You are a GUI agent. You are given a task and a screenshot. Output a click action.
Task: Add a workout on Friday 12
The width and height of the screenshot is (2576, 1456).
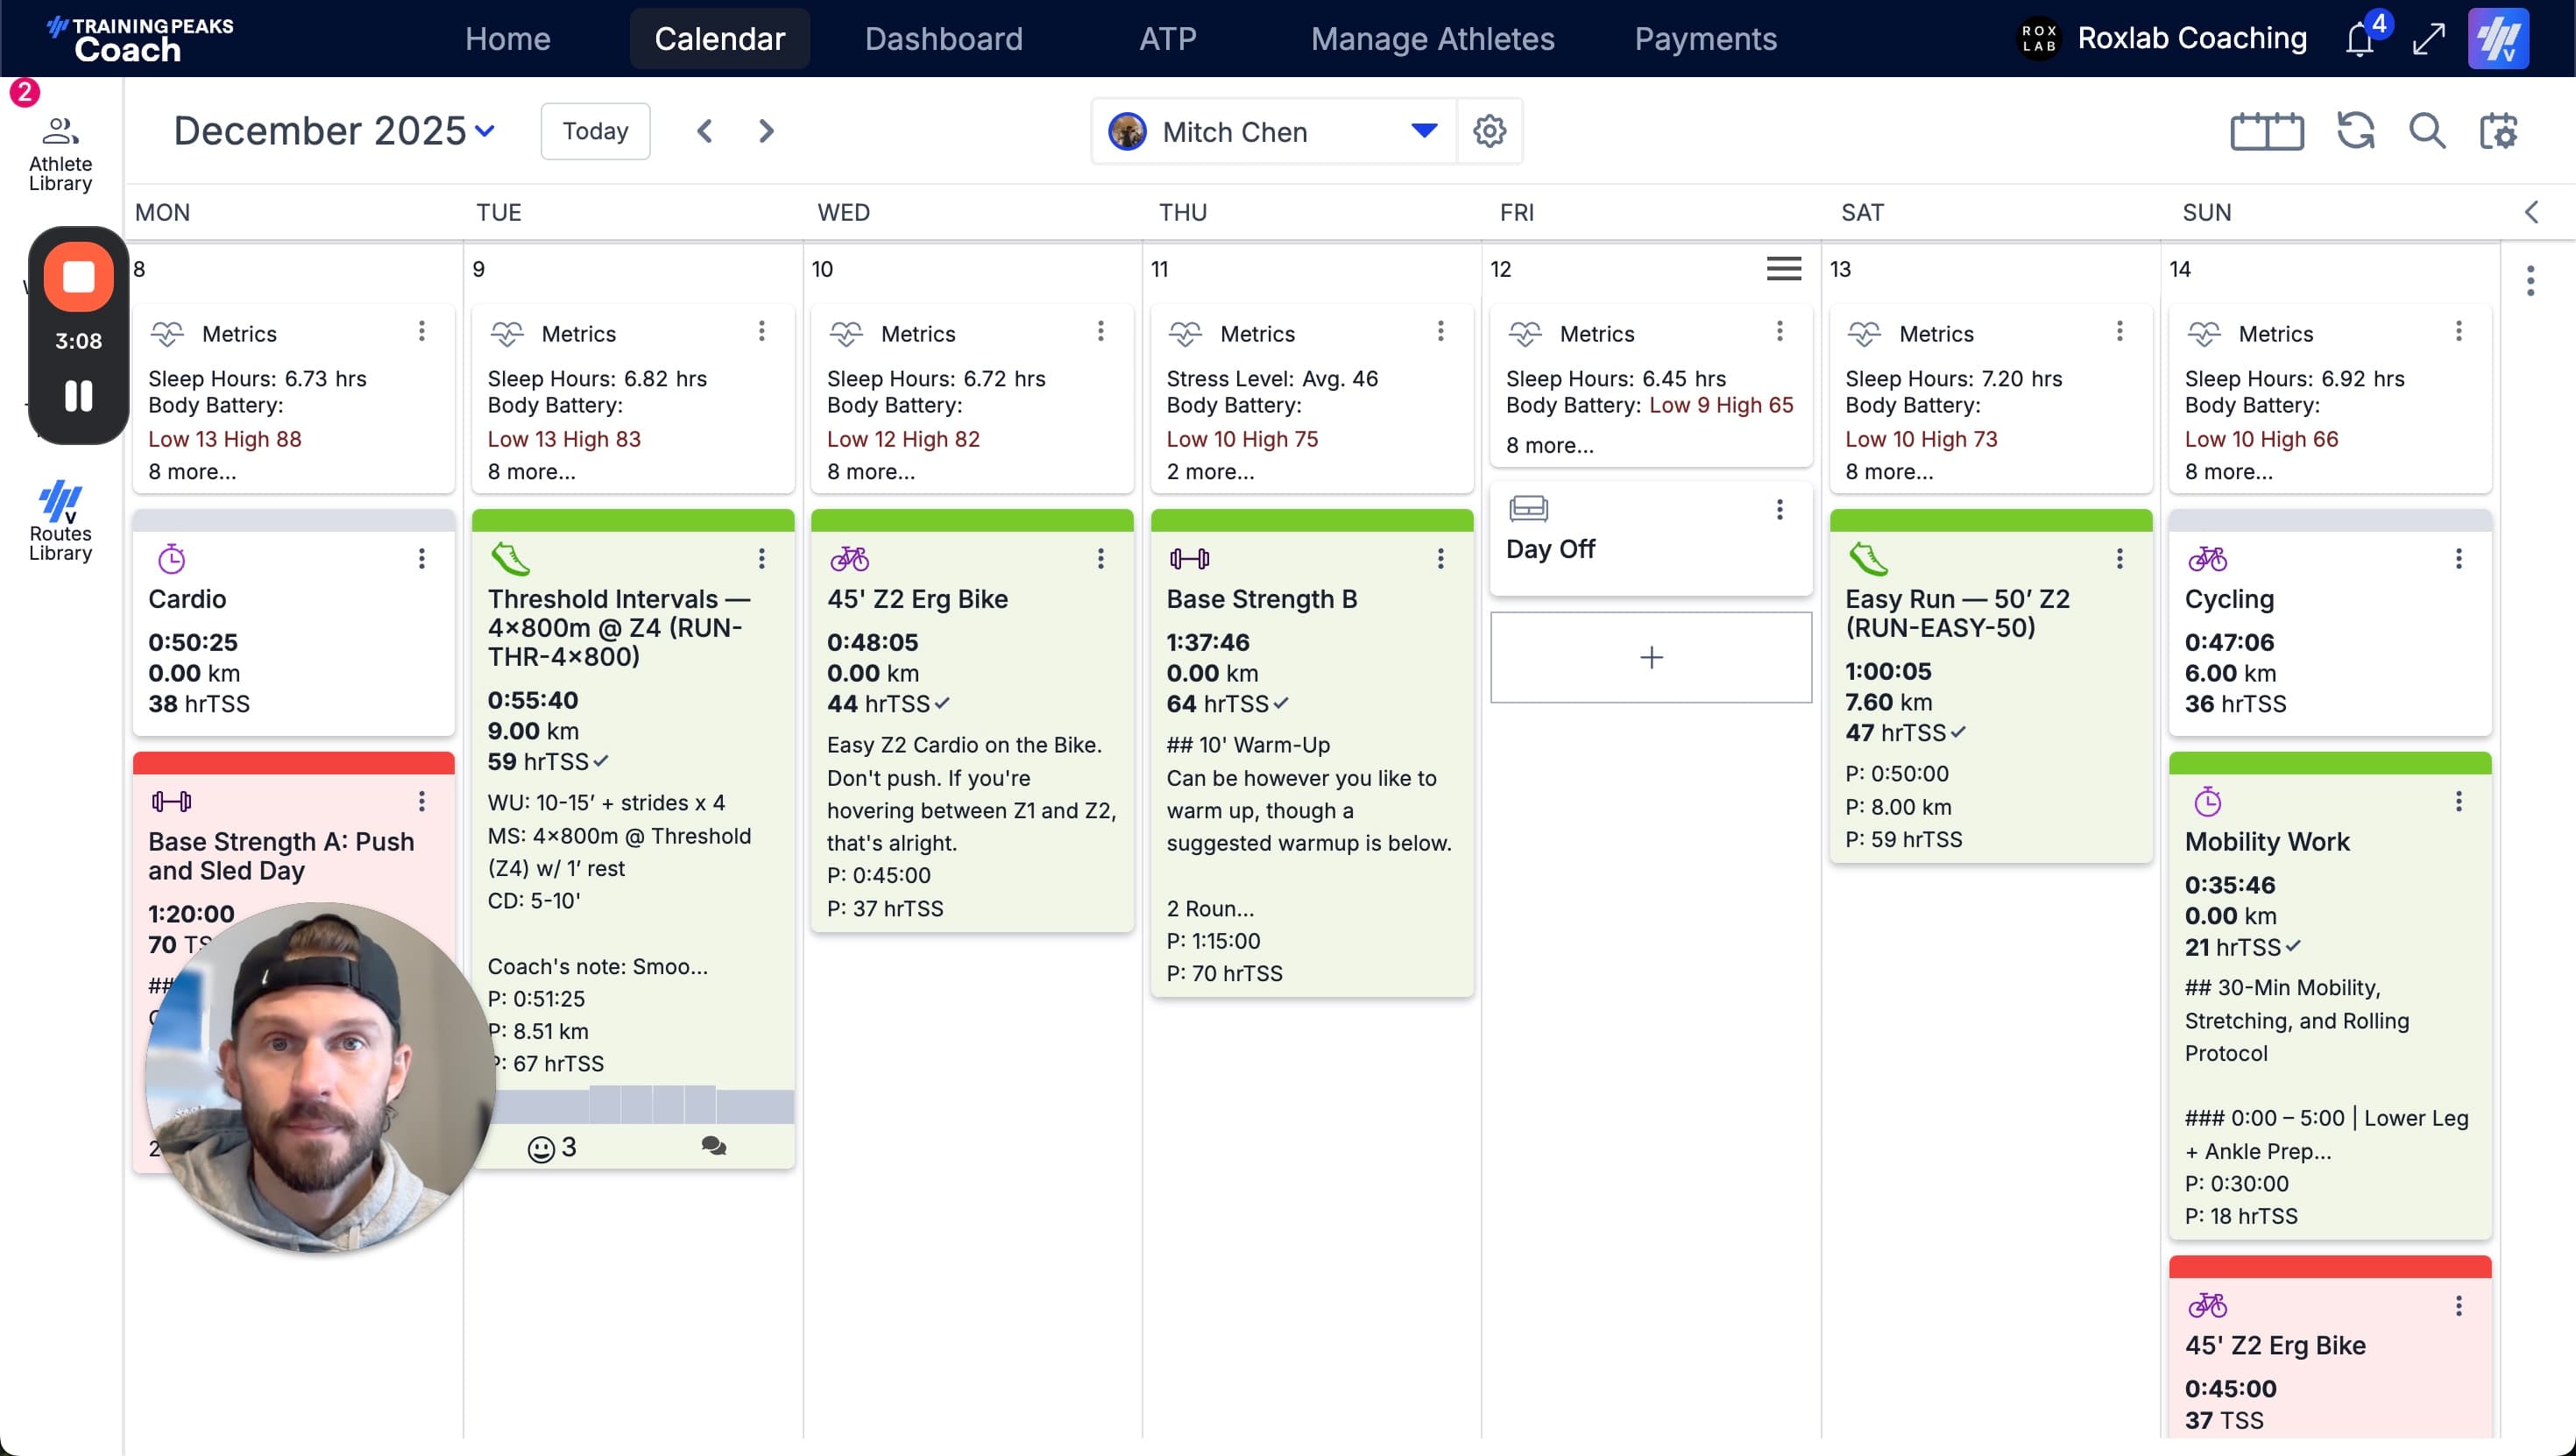1650,657
